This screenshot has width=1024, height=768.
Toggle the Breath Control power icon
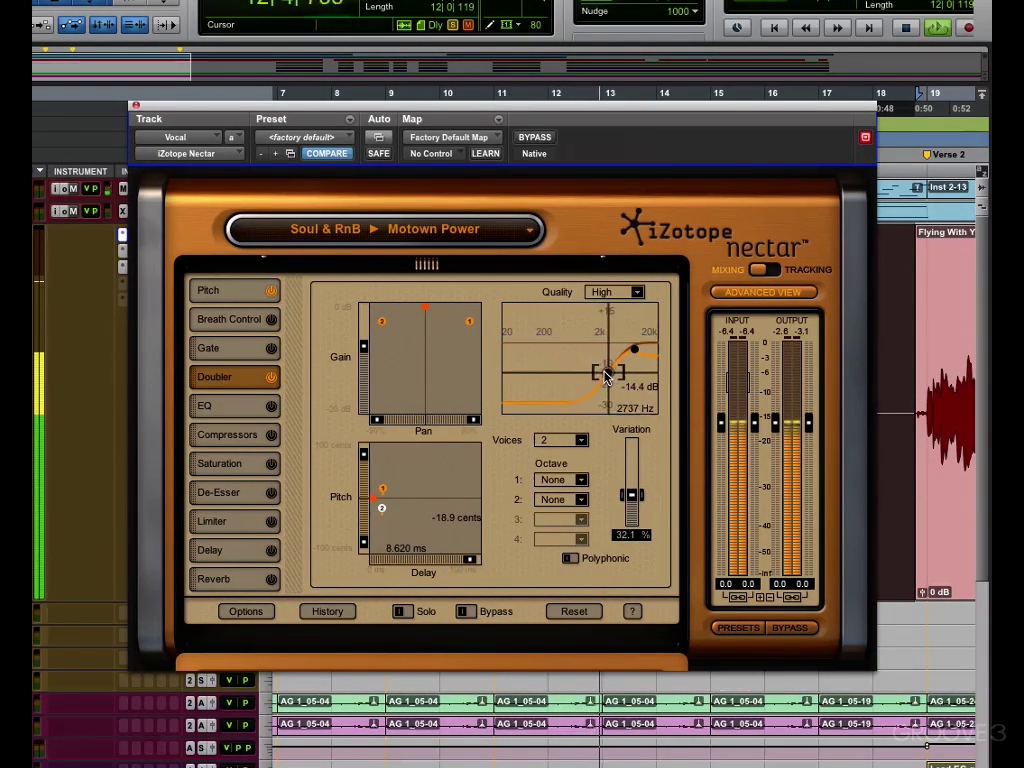271,319
